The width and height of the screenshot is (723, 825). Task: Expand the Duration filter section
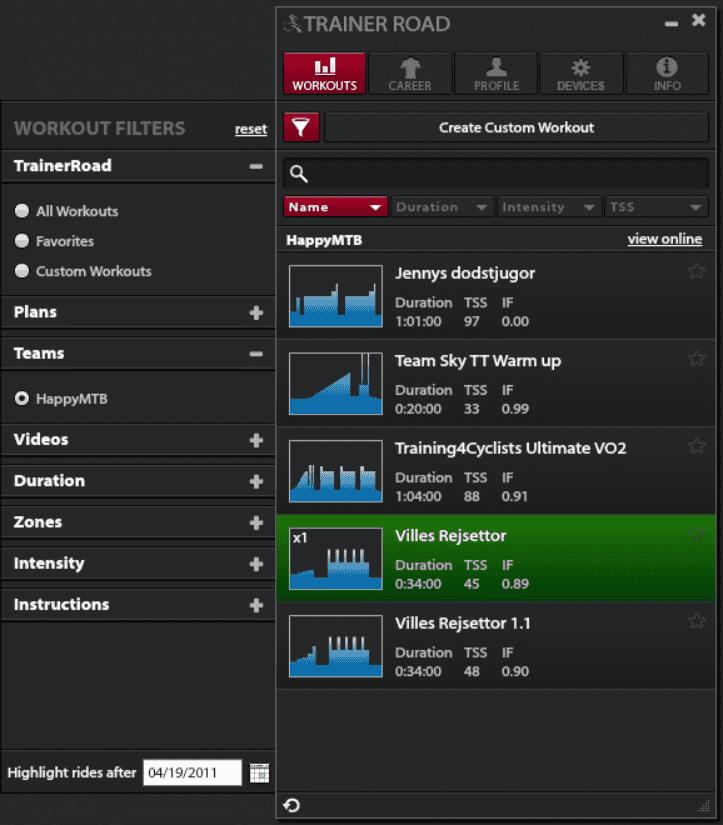[x=256, y=481]
